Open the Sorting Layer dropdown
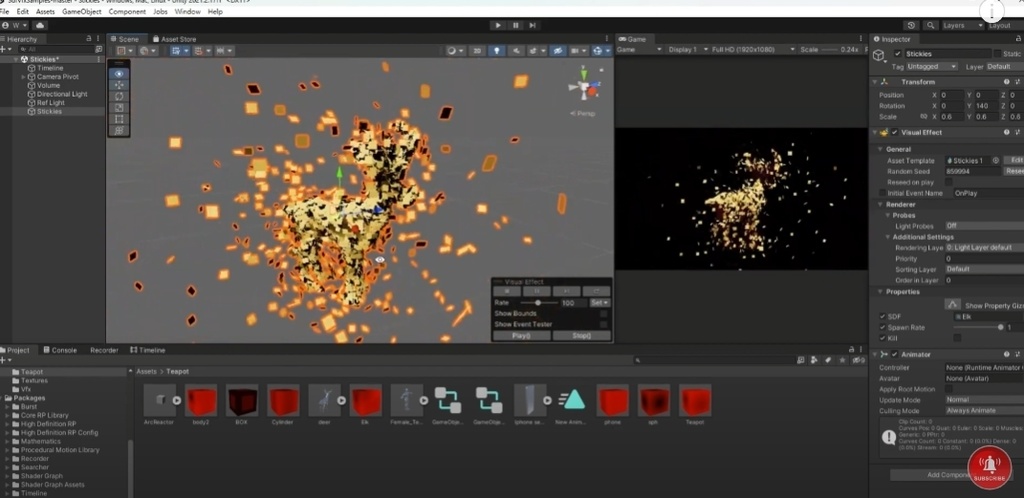Screen dimensions: 1024x498 pyautogui.click(x=984, y=269)
